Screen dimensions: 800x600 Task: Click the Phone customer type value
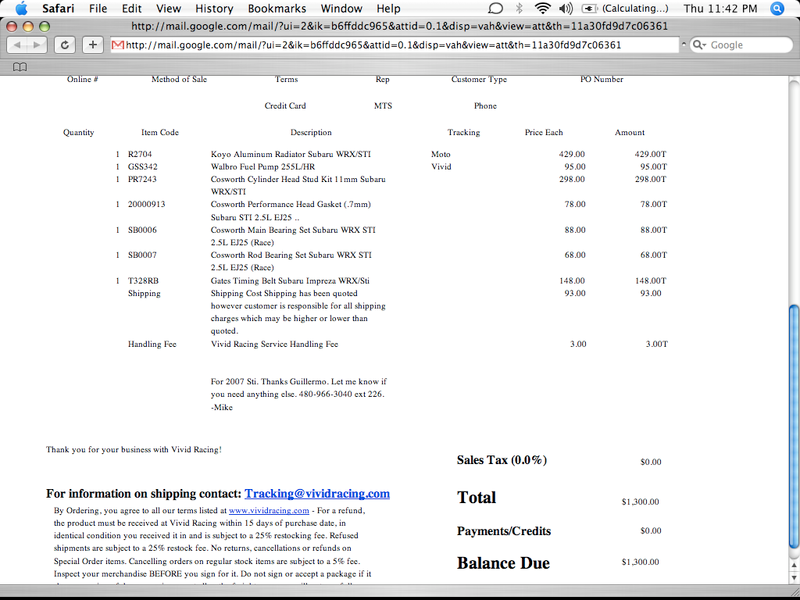[485, 106]
